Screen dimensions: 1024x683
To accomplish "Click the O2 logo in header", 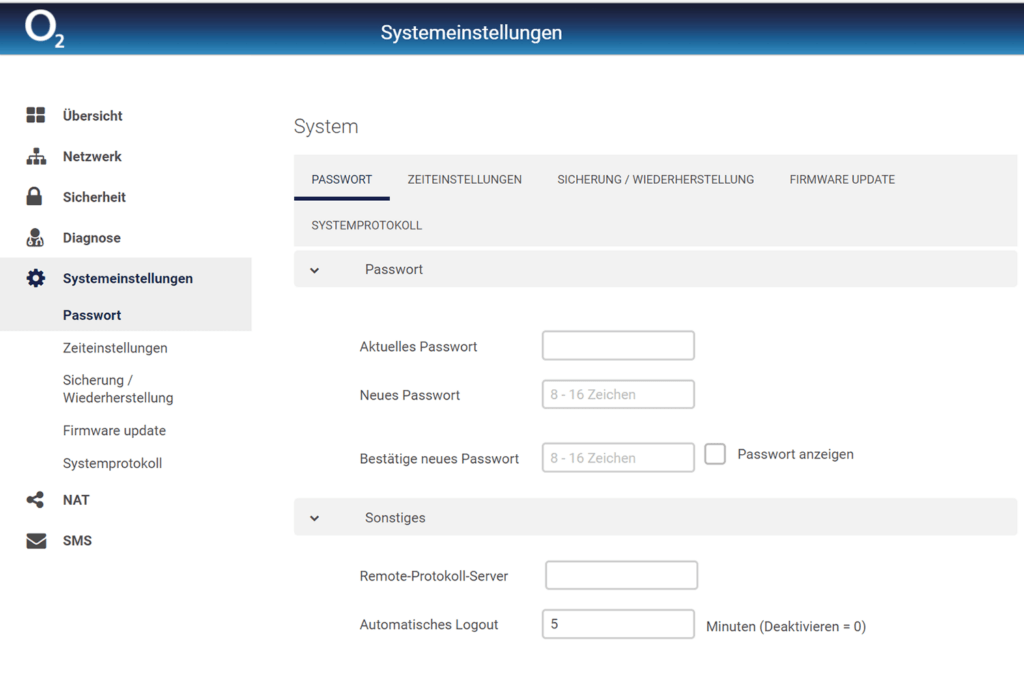I will pos(44,30).
